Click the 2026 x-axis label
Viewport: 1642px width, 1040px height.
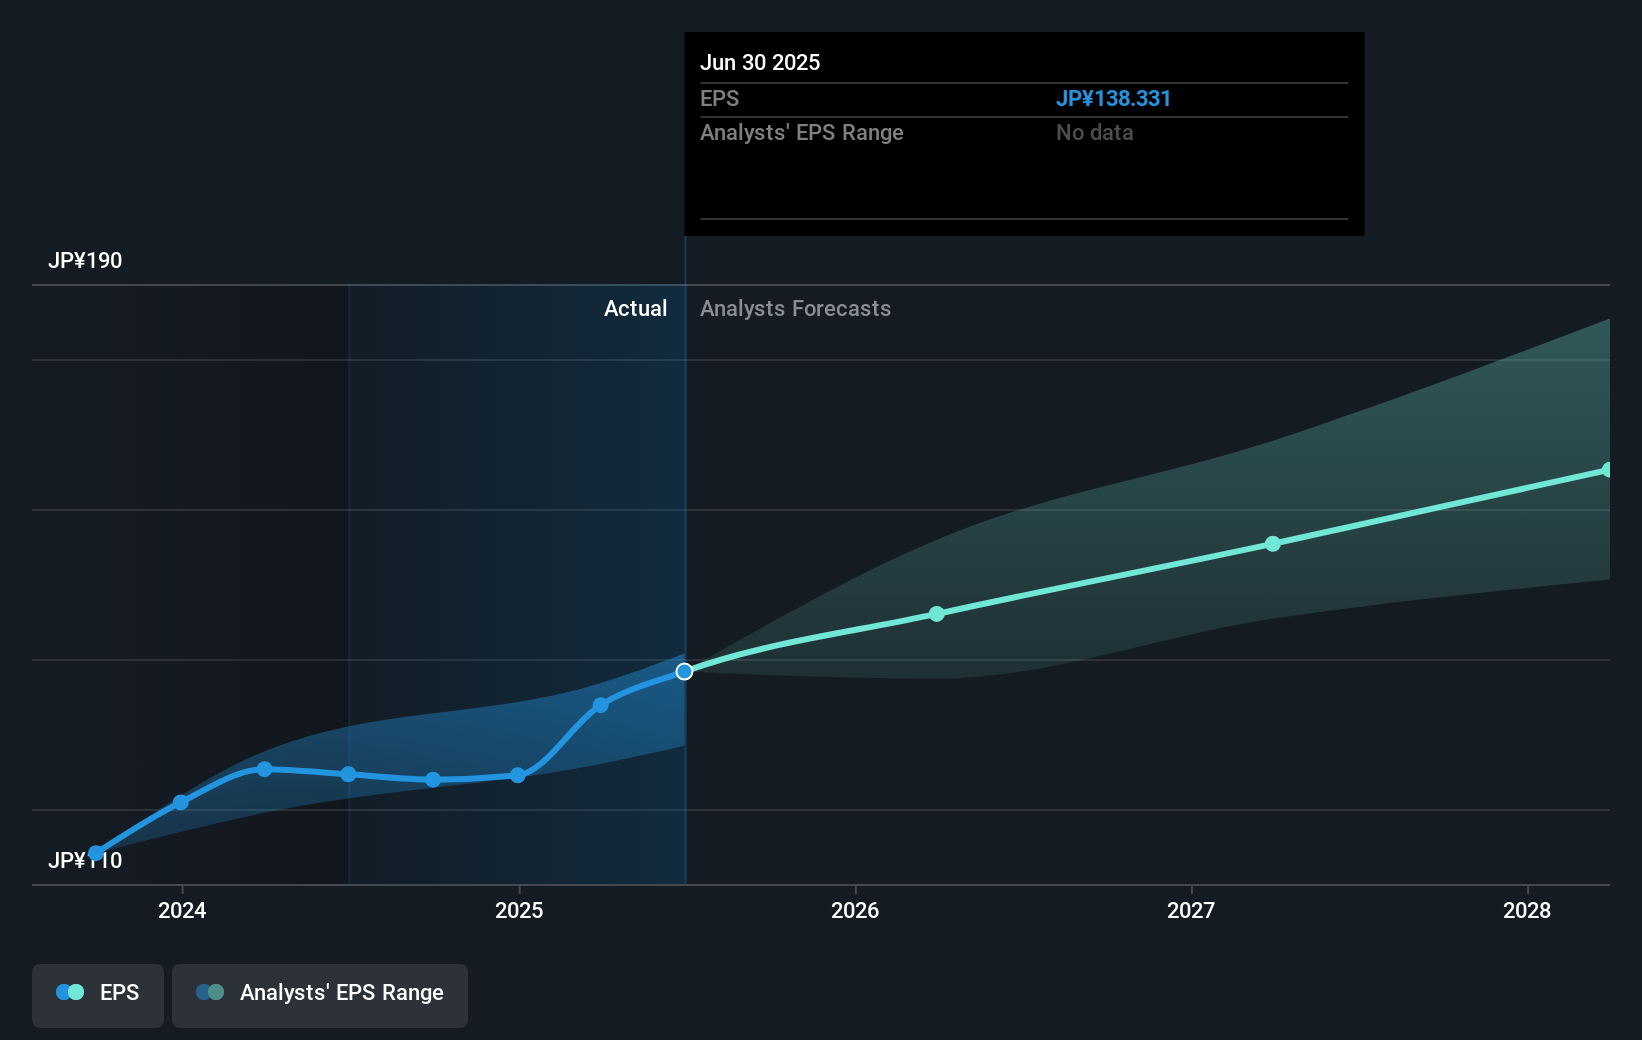[x=855, y=910]
